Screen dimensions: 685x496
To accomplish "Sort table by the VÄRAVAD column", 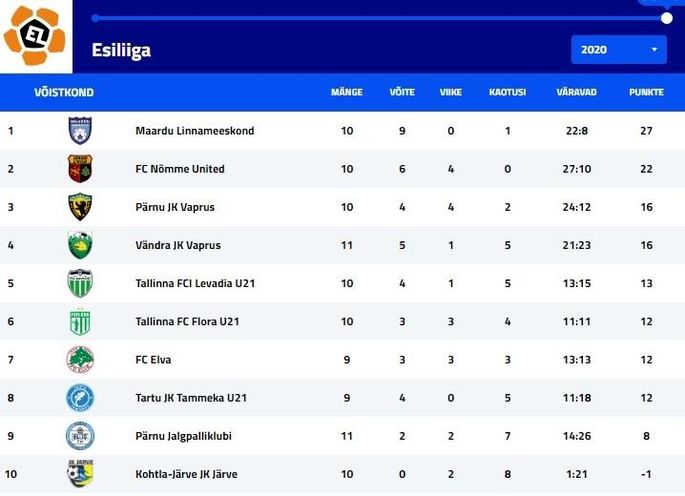I will (576, 92).
